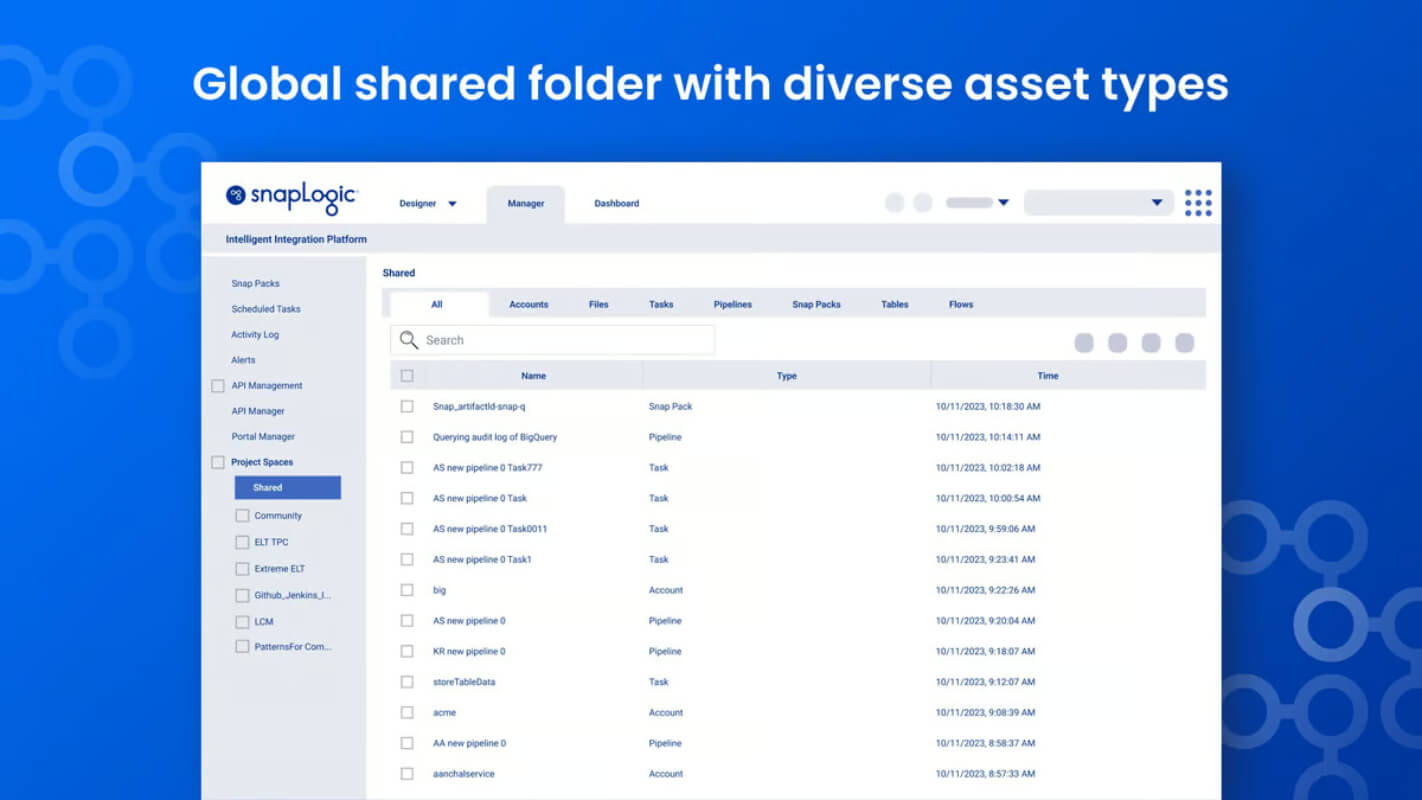Go to Scheduled Tasks

click(x=266, y=309)
